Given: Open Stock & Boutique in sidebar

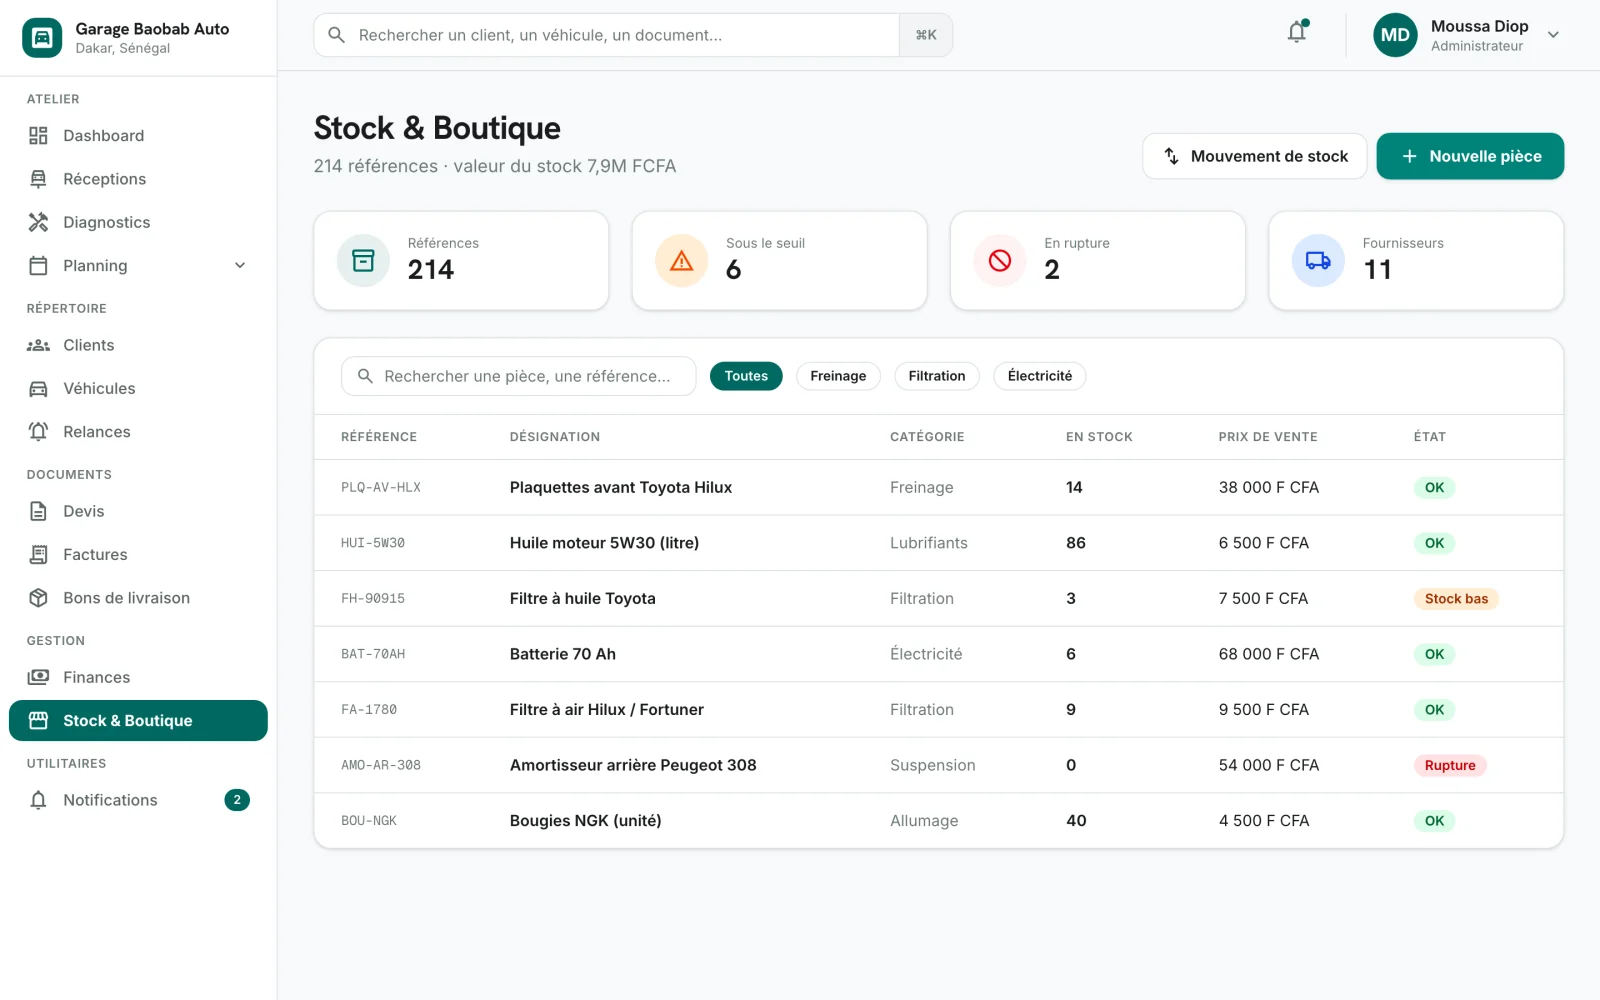Looking at the screenshot, I should pos(138,721).
